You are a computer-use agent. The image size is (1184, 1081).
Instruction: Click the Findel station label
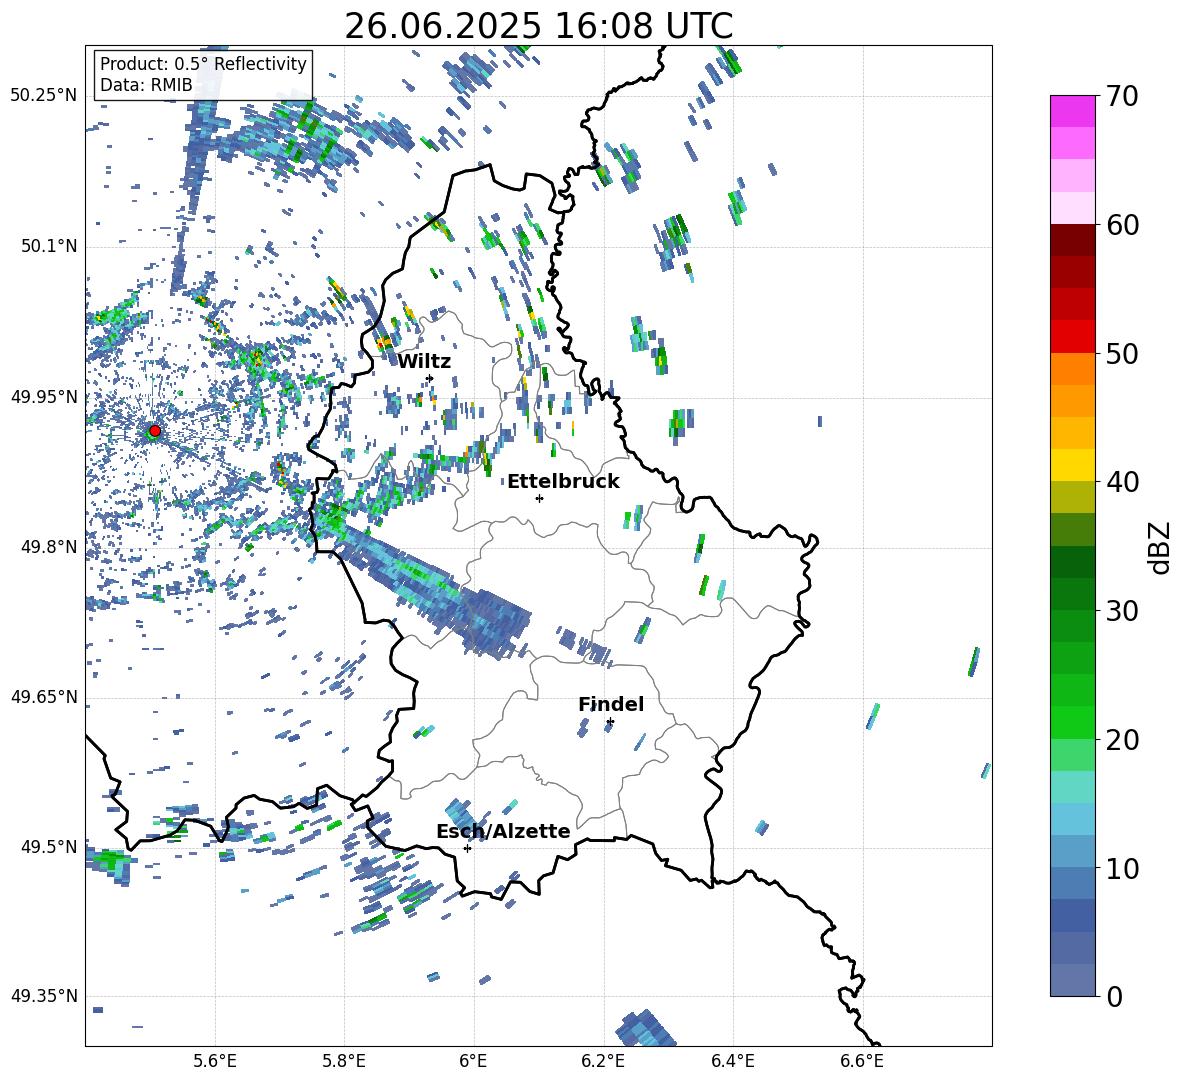pyautogui.click(x=611, y=704)
